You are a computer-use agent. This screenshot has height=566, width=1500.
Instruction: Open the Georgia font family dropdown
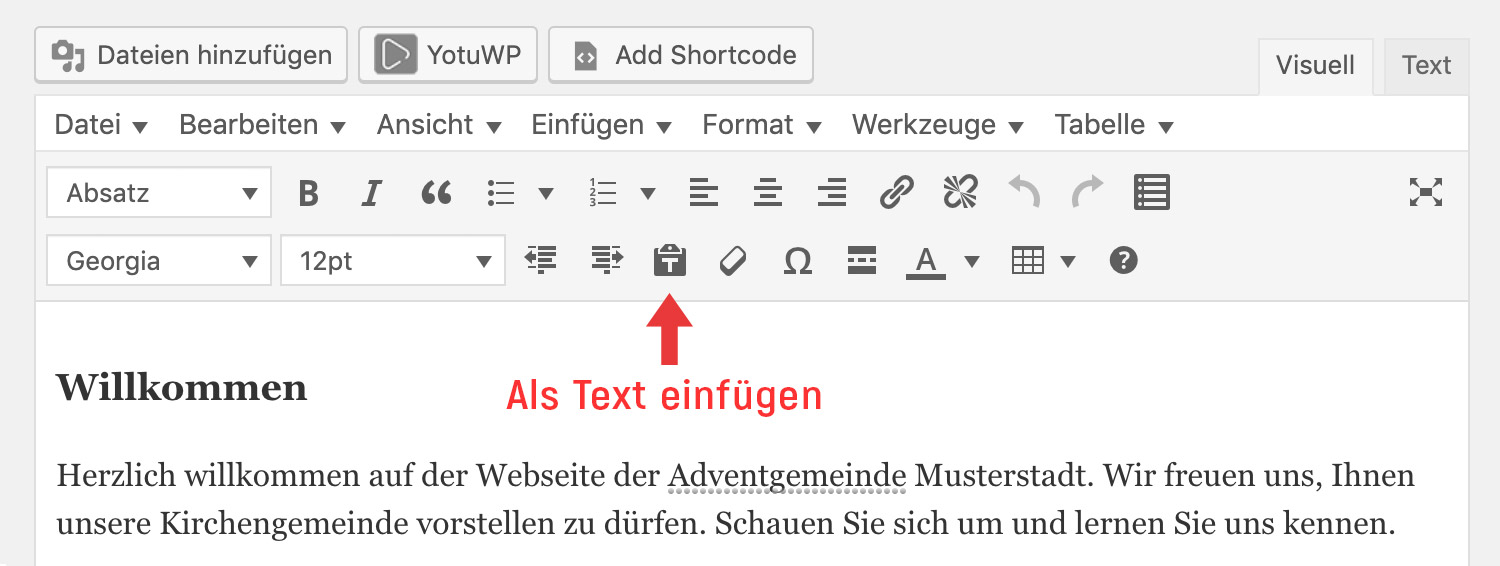159,261
